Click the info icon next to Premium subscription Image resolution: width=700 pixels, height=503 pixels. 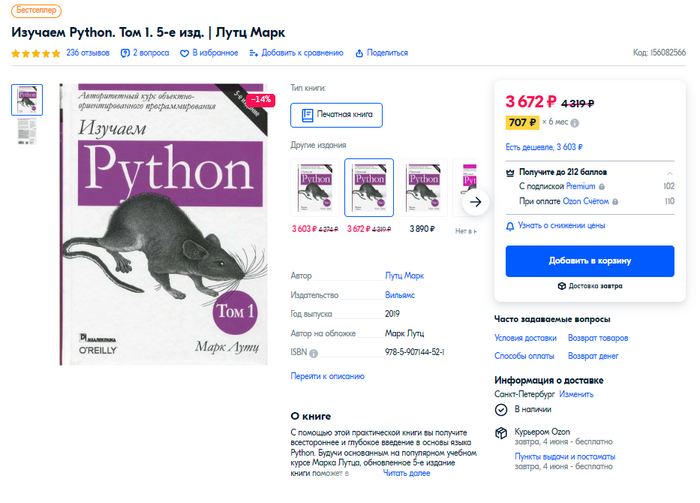(x=601, y=186)
